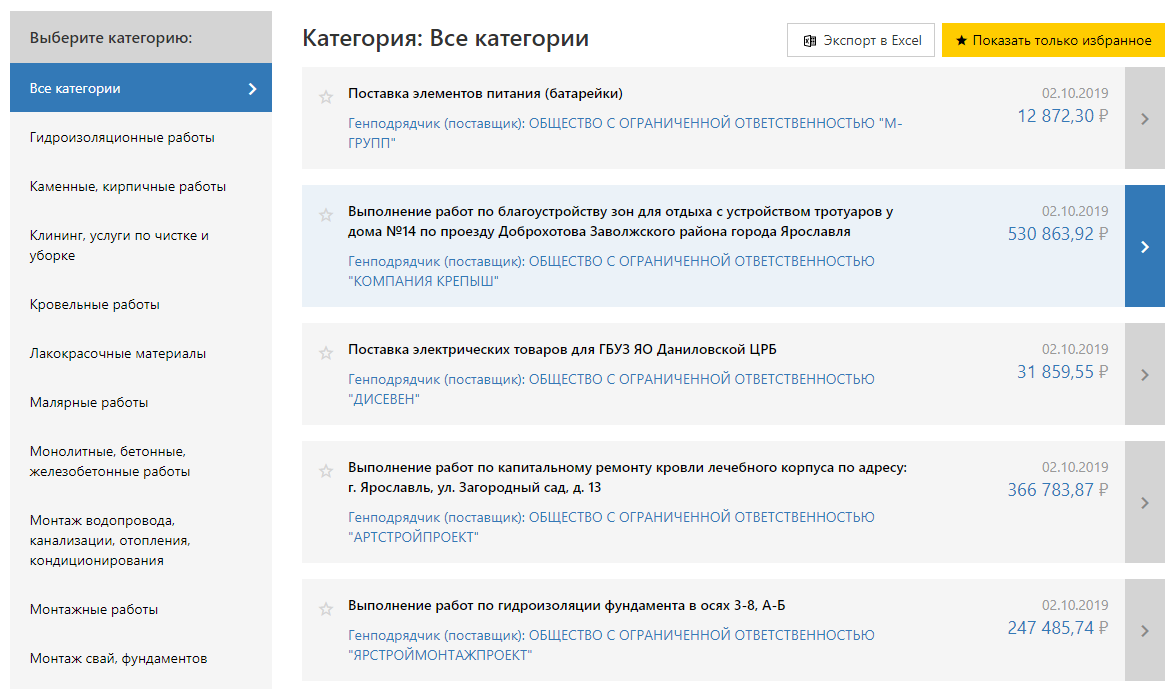Image resolution: width=1175 pixels, height=689 pixels.
Task: Click Экспорт в Excel button
Action: 861,40
